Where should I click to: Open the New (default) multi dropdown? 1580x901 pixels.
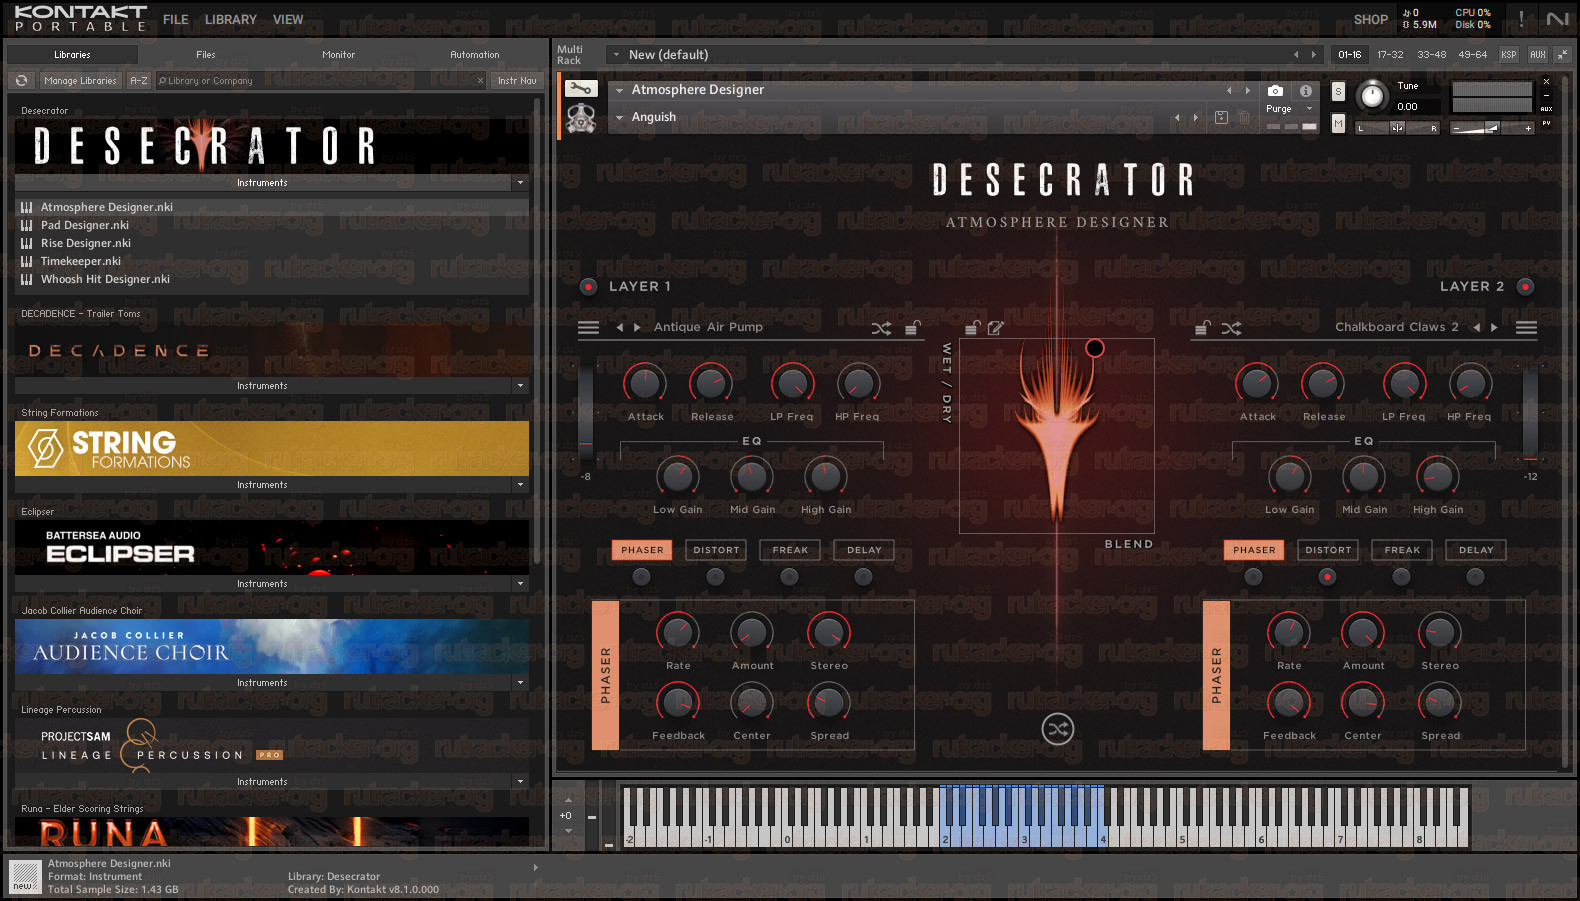(x=617, y=55)
